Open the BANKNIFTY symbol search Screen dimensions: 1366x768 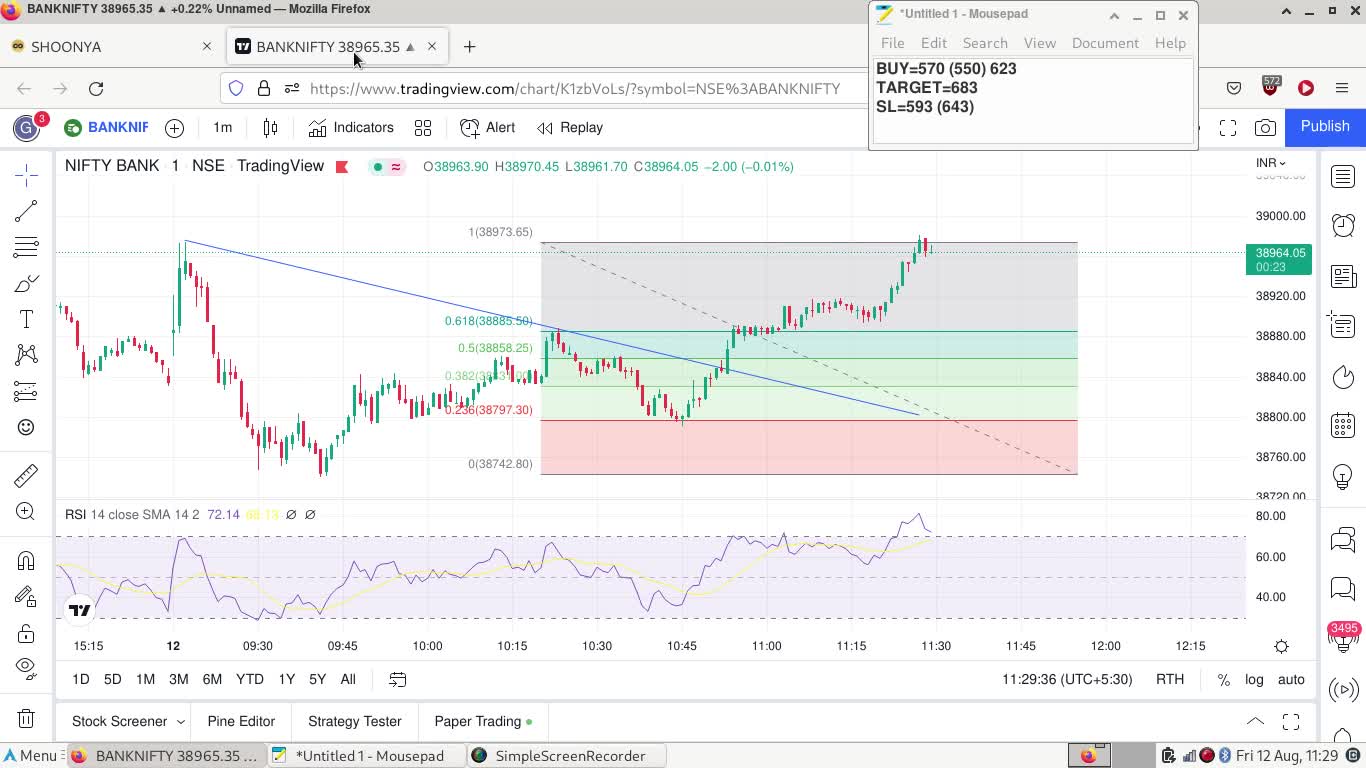point(106,128)
